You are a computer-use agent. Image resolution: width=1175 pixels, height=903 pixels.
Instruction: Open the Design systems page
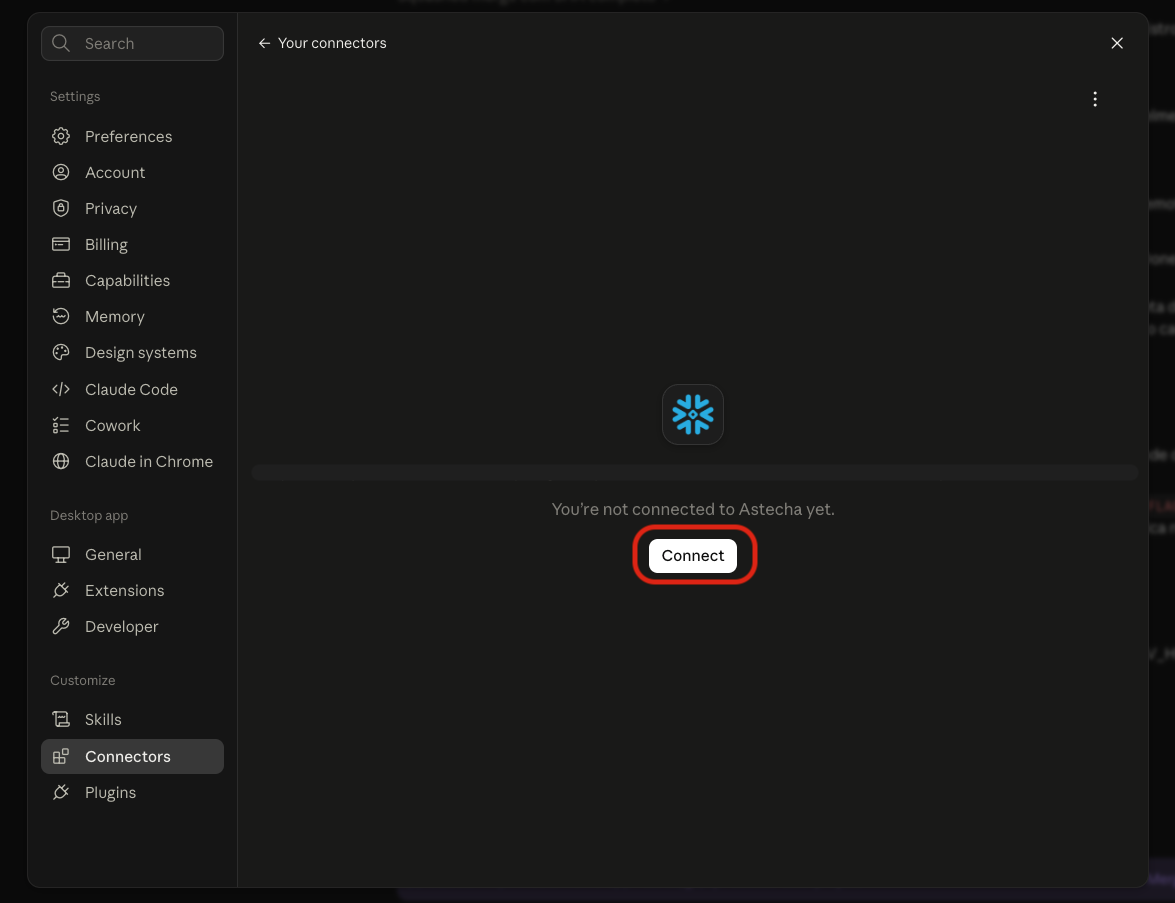pos(132,352)
